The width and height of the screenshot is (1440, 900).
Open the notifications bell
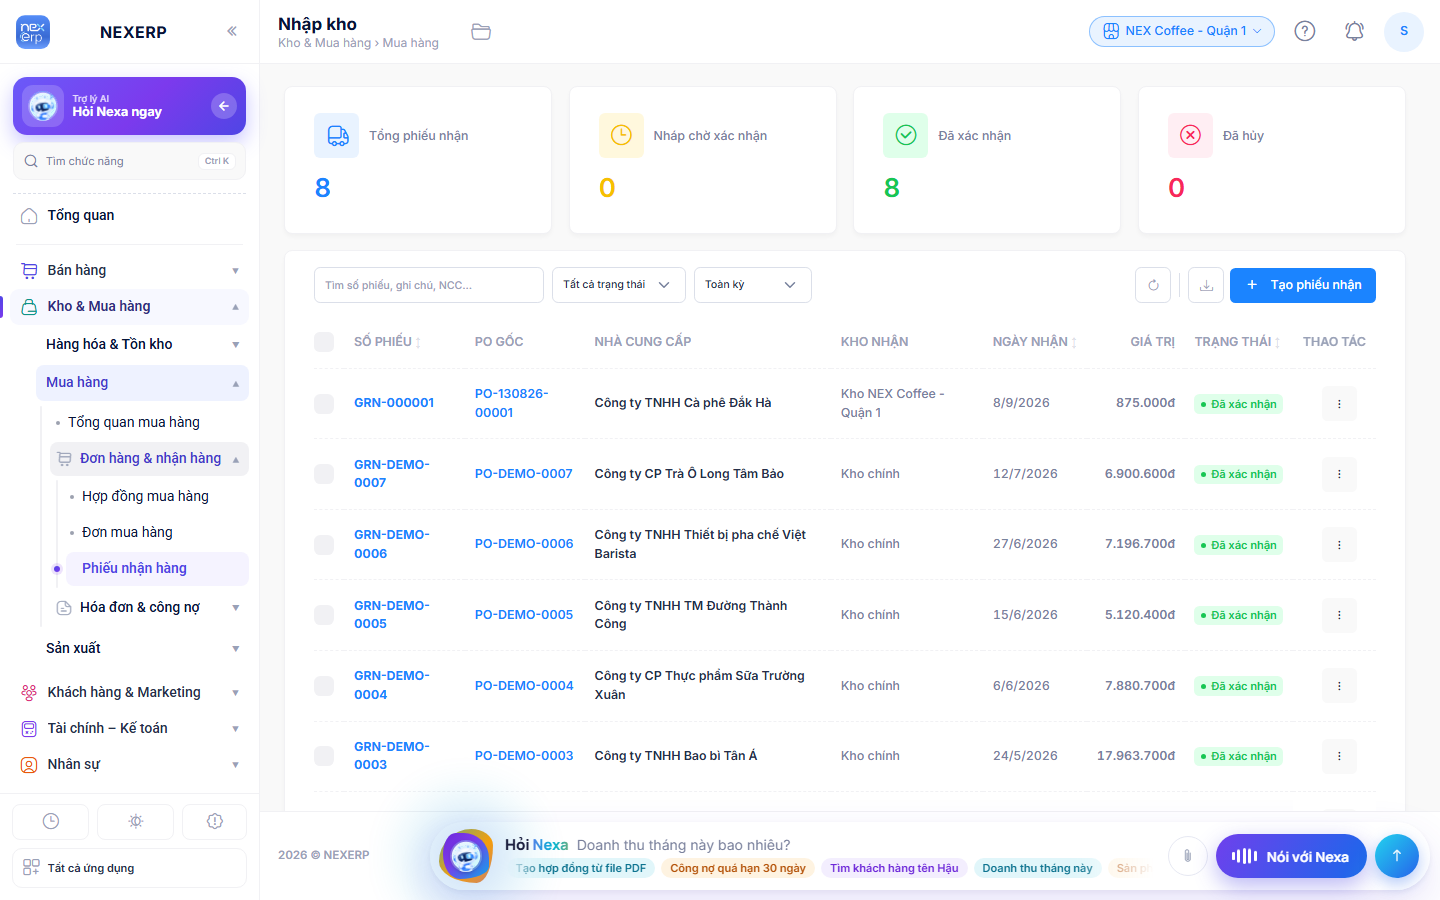(1354, 31)
